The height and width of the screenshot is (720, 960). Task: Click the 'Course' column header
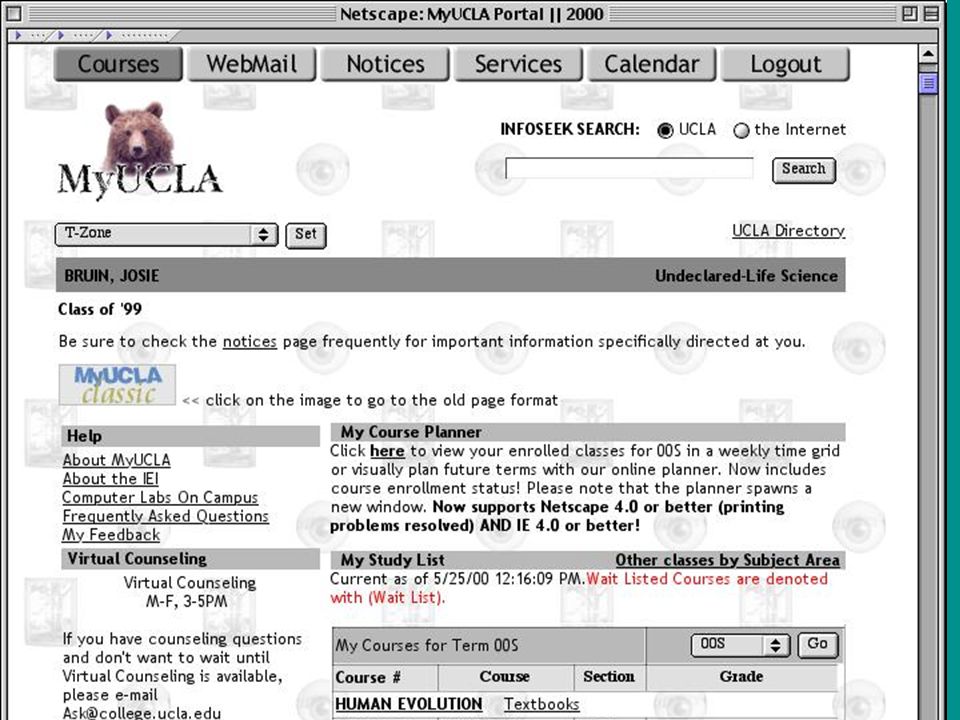click(x=504, y=677)
